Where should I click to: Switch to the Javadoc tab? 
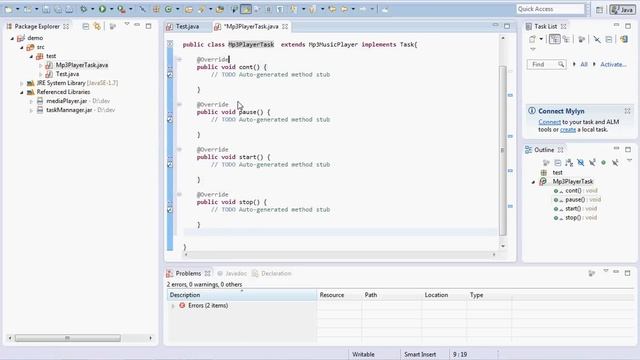click(x=231, y=273)
